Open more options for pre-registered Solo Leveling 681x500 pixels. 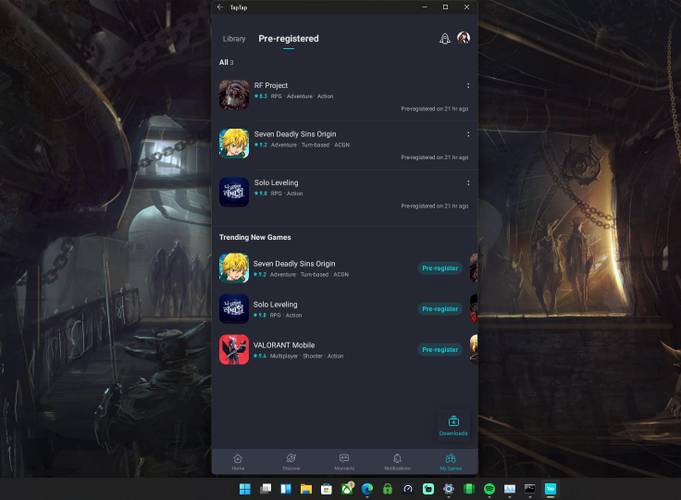(468, 183)
